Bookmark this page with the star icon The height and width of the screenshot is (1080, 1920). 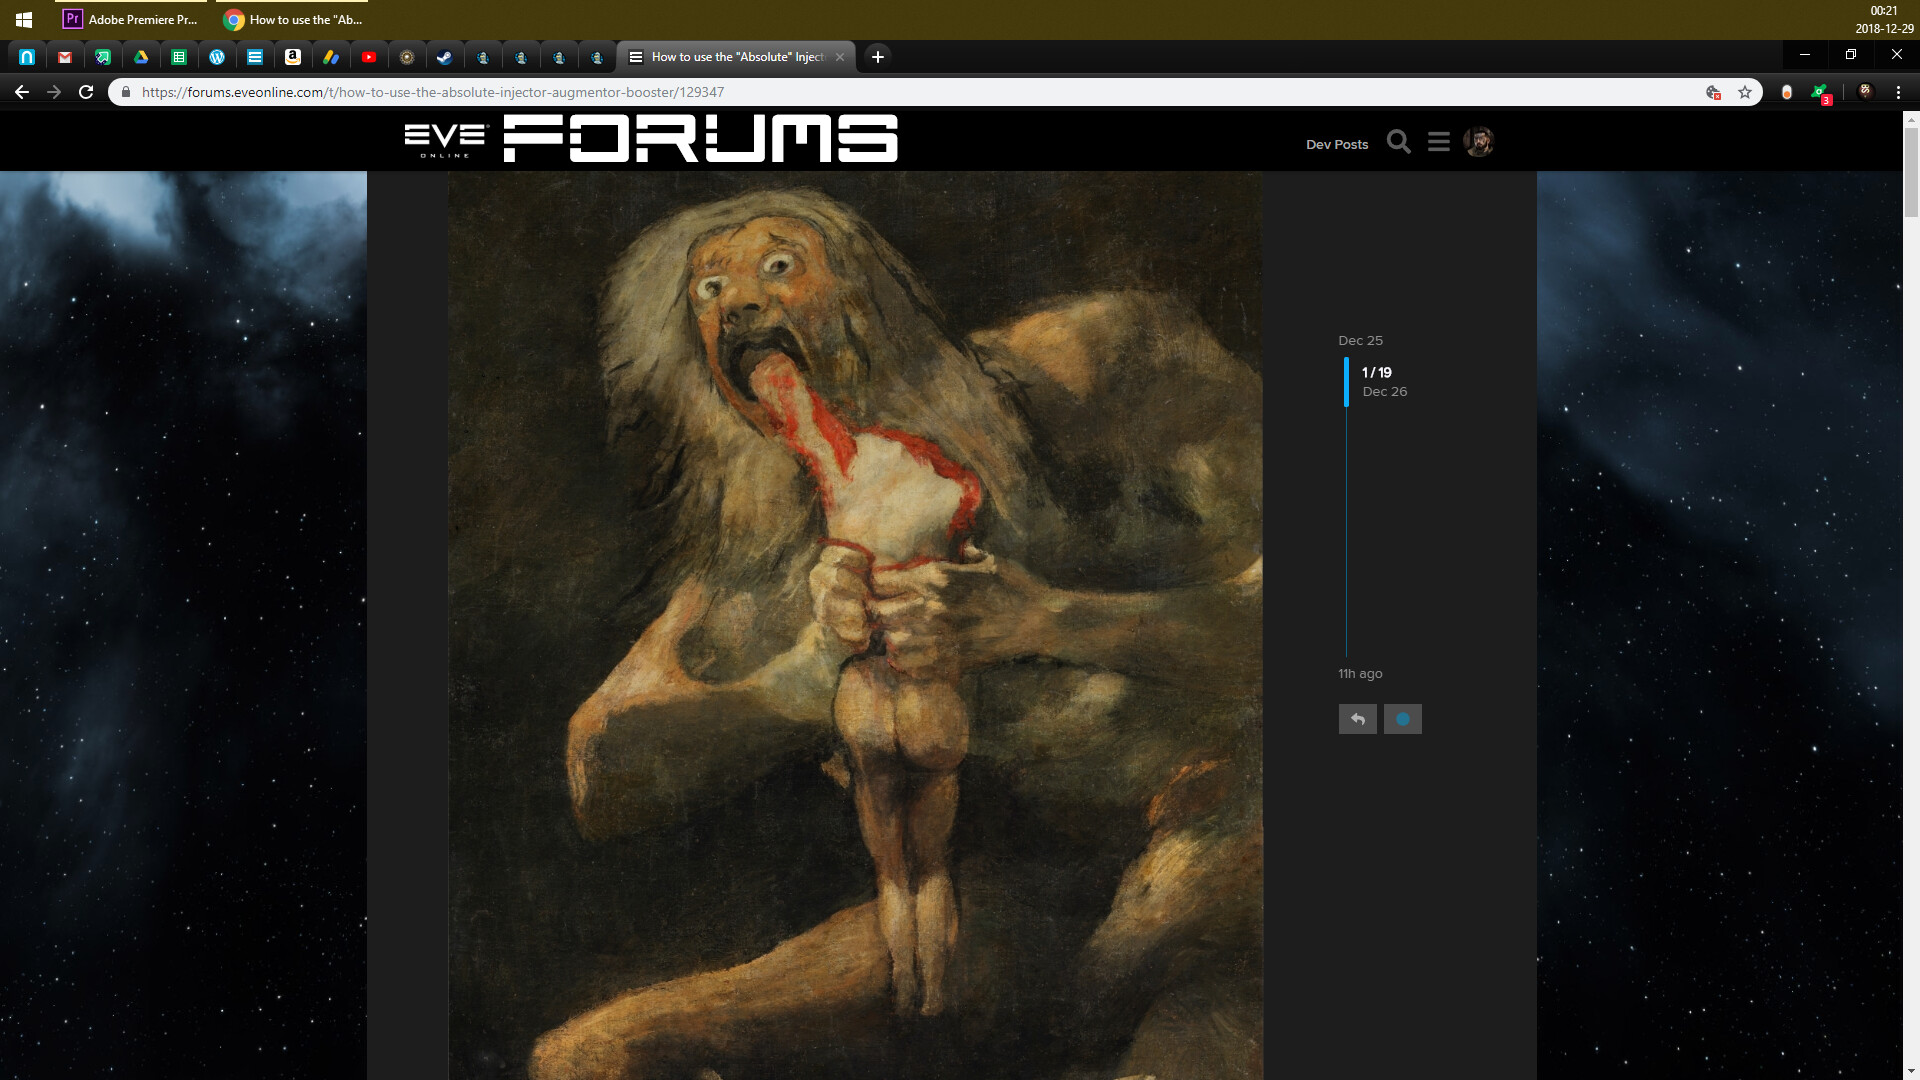coord(1745,92)
